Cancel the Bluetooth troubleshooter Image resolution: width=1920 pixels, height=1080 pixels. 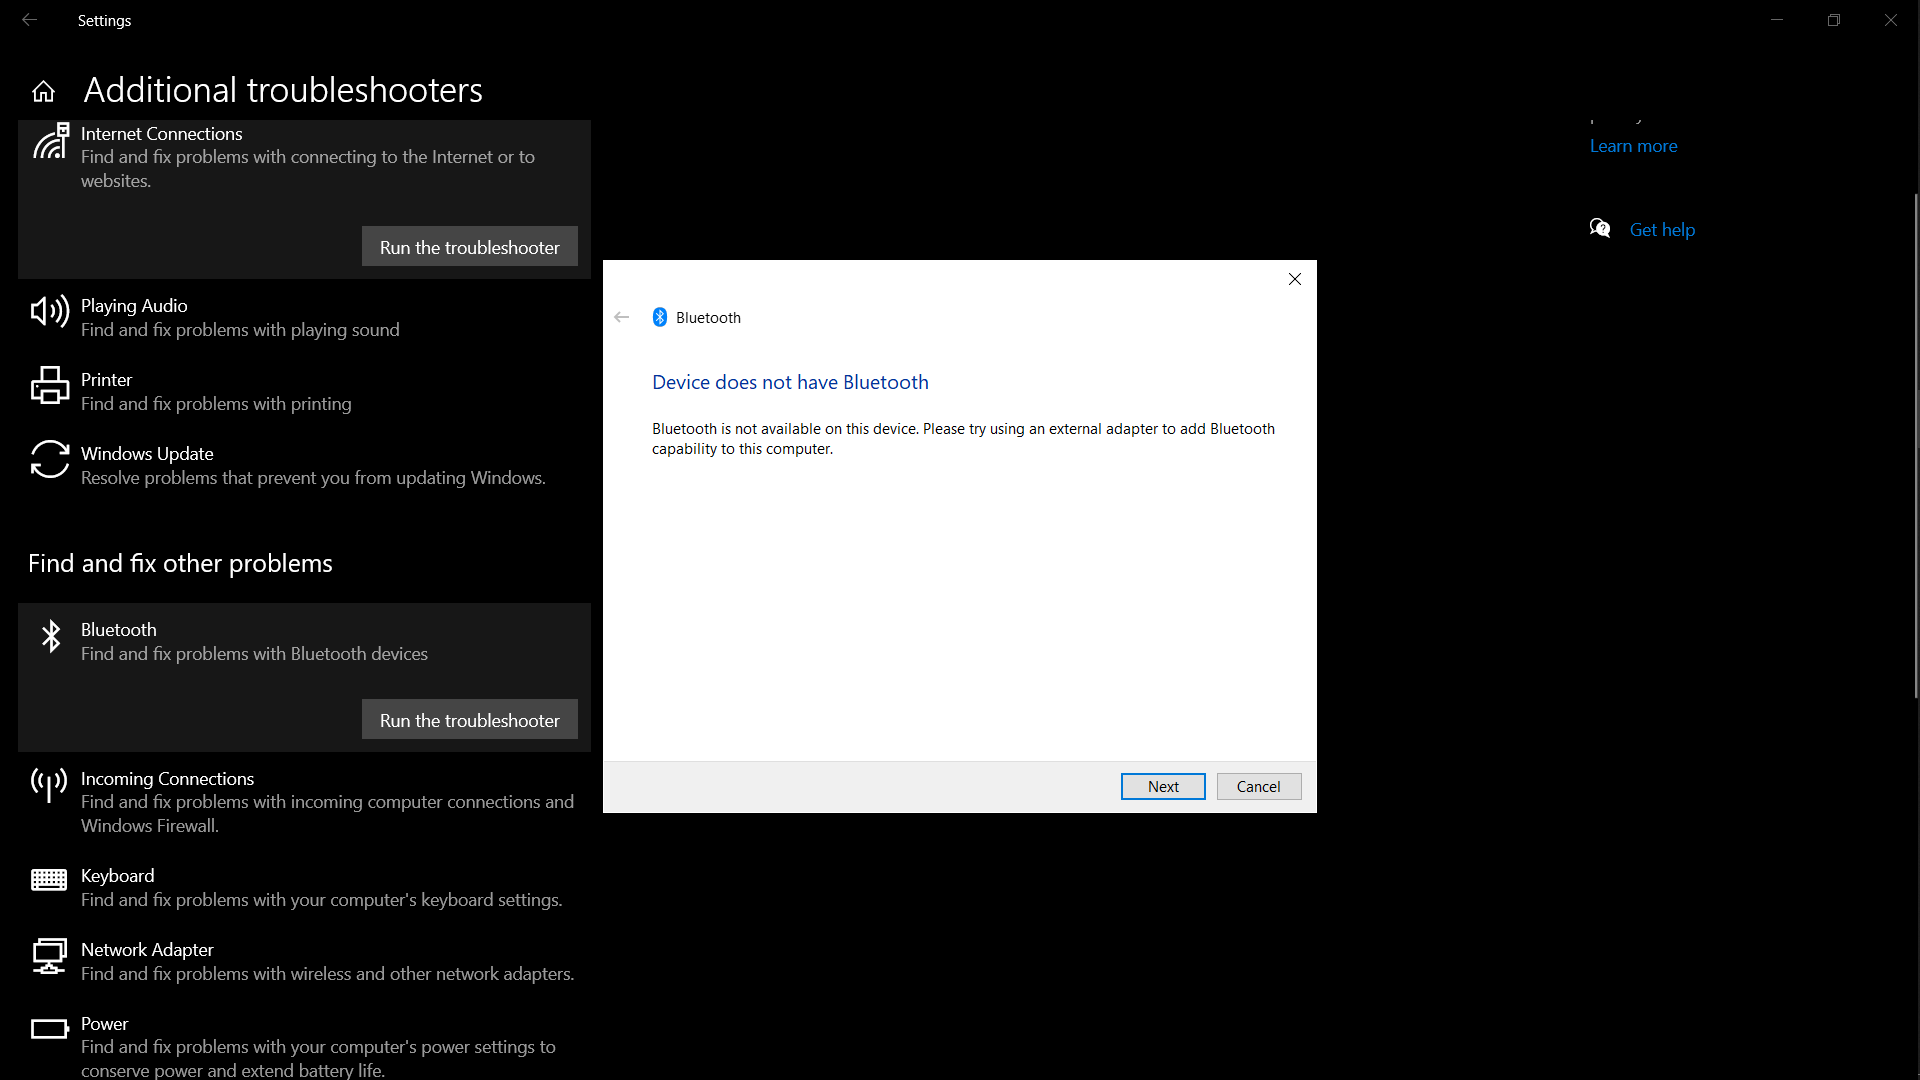coord(1259,786)
